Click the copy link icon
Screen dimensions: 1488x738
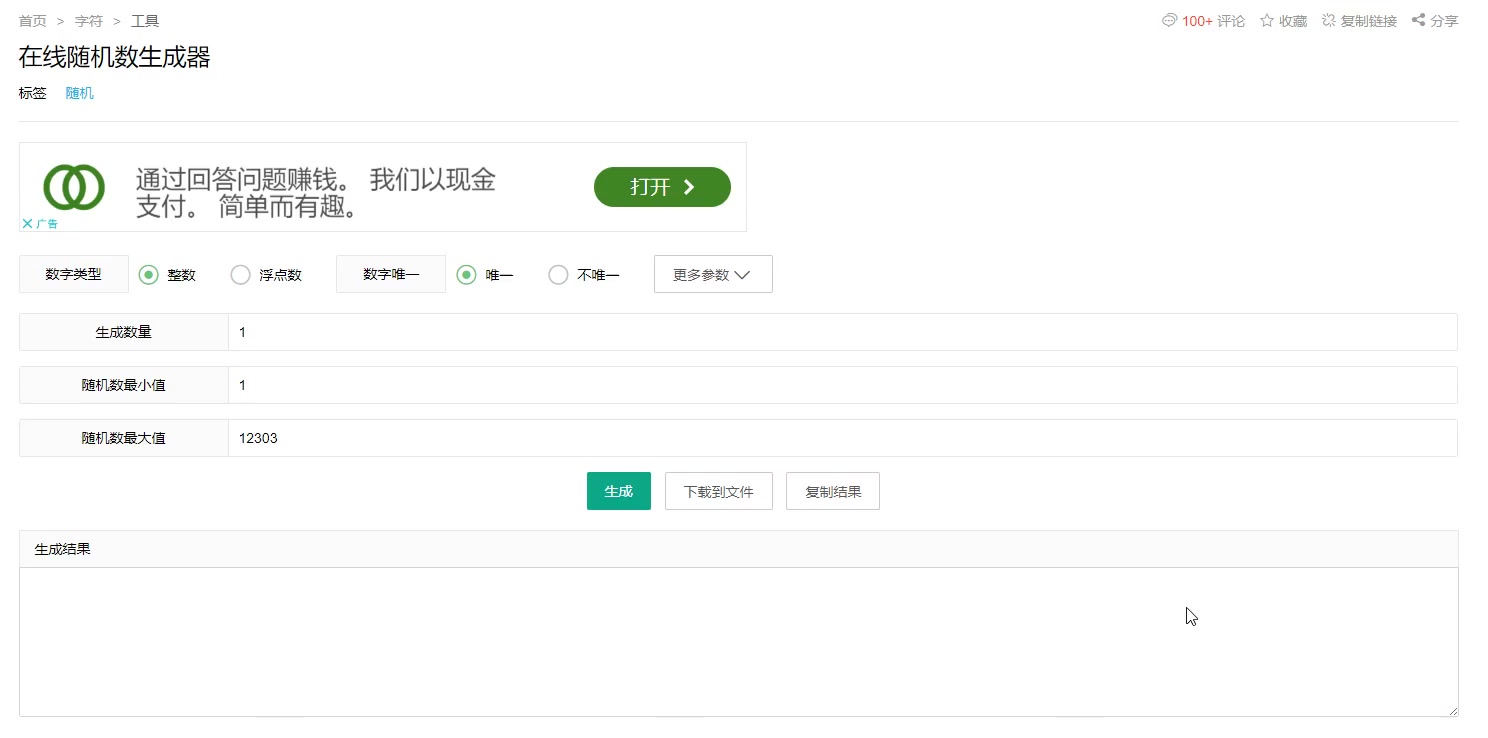pyautogui.click(x=1329, y=20)
